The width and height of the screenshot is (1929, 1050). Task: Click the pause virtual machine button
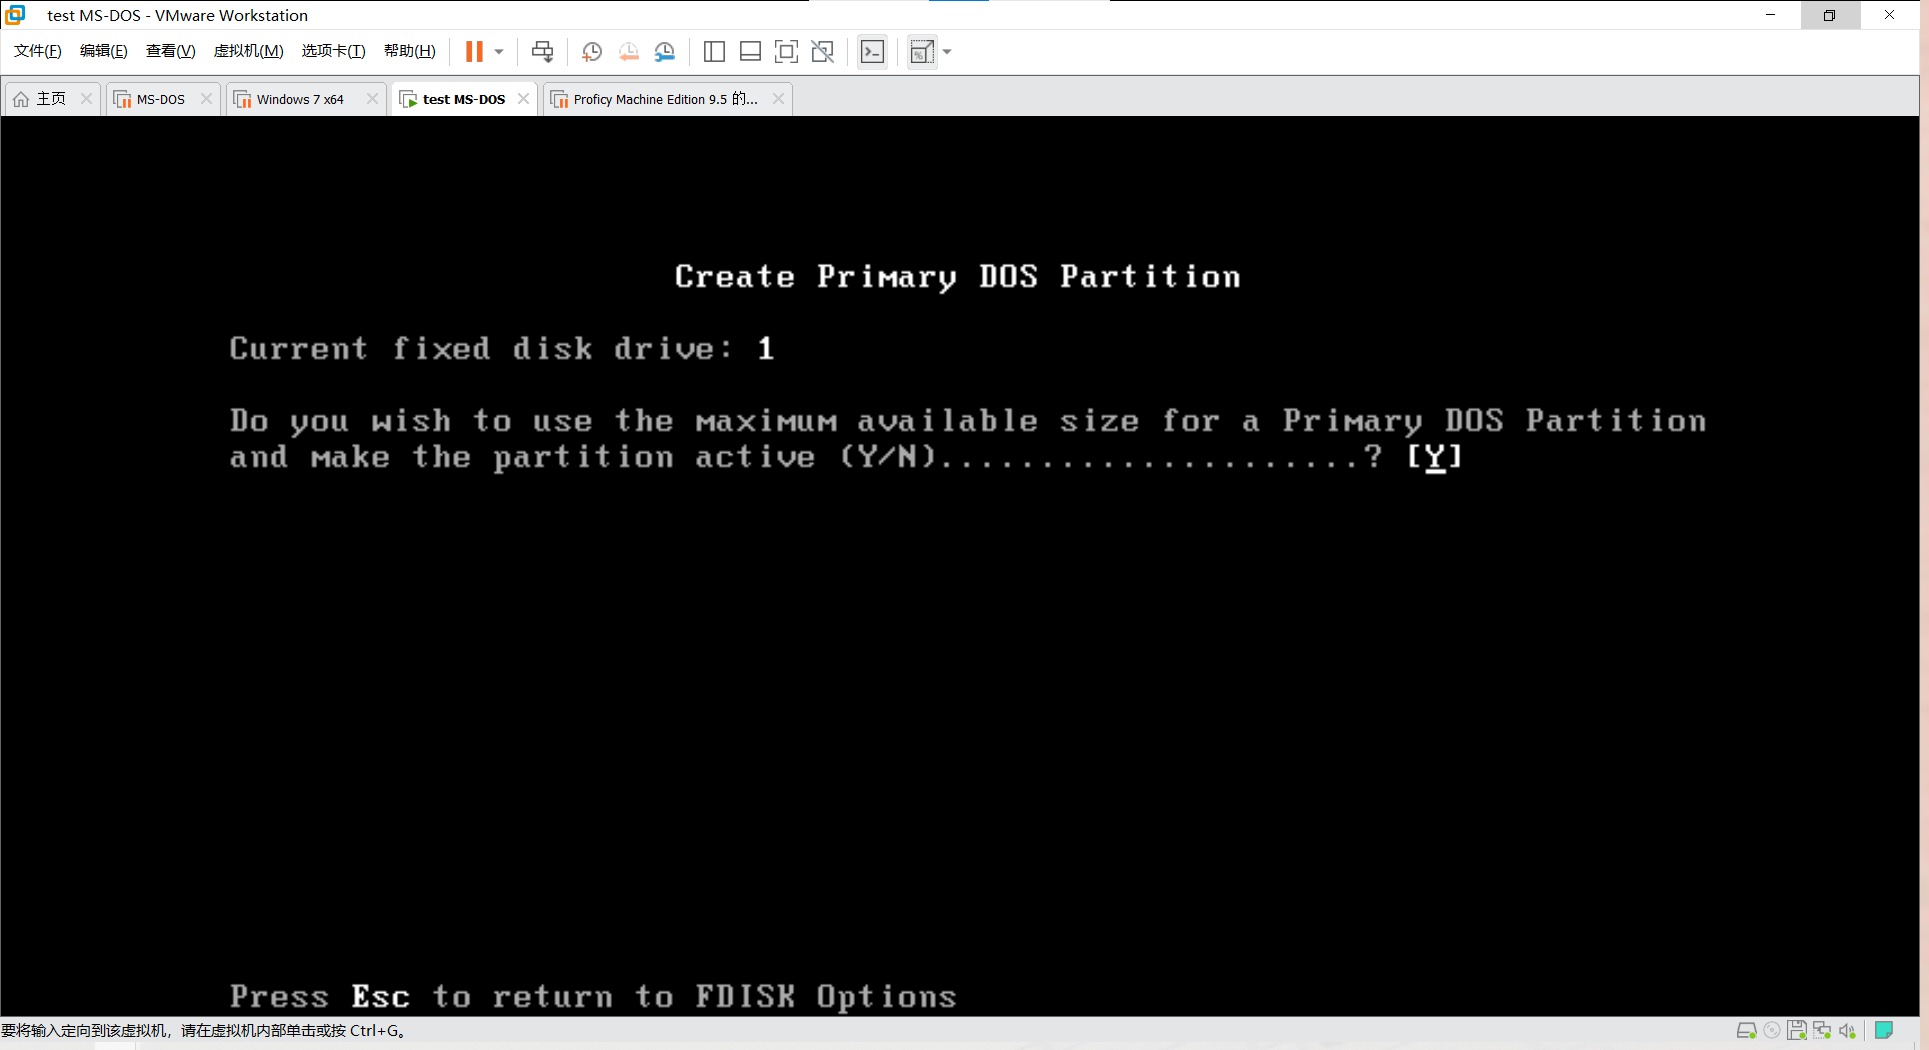click(x=474, y=52)
